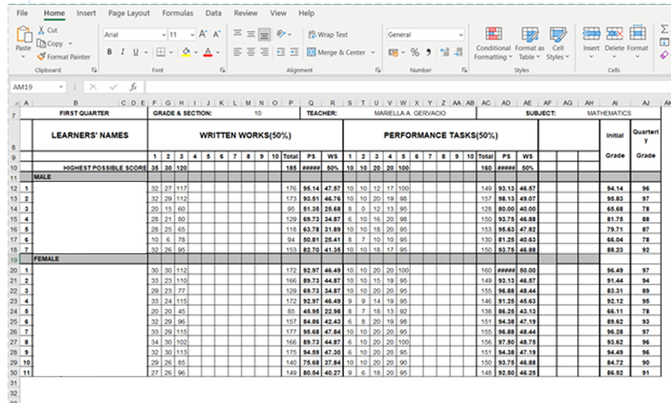Image resolution: width=671 pixels, height=403 pixels.
Task: Apply the red font color
Action: click(208, 52)
